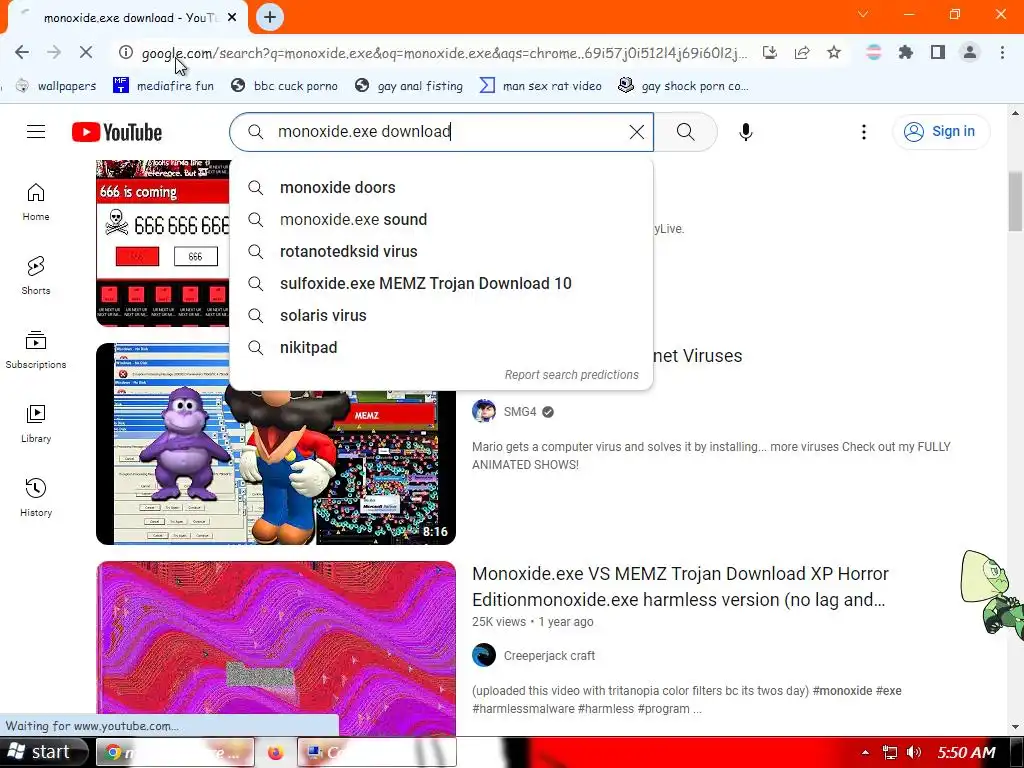Open the Windows start button
This screenshot has width=1024, height=768.
(x=44, y=752)
